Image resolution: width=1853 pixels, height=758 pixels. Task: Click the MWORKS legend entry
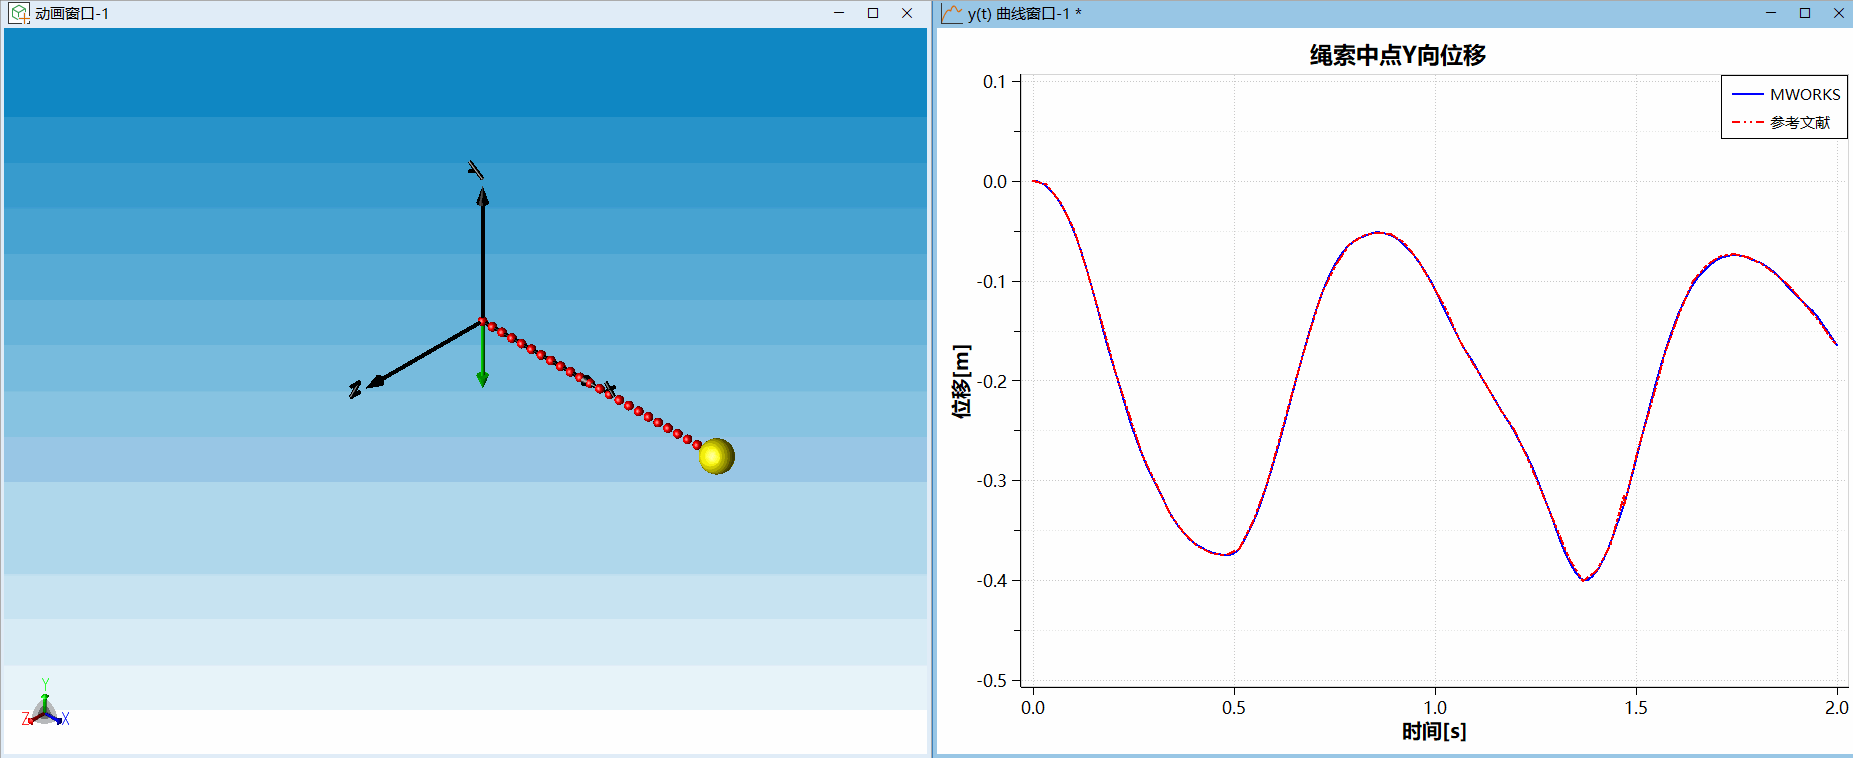click(1786, 94)
